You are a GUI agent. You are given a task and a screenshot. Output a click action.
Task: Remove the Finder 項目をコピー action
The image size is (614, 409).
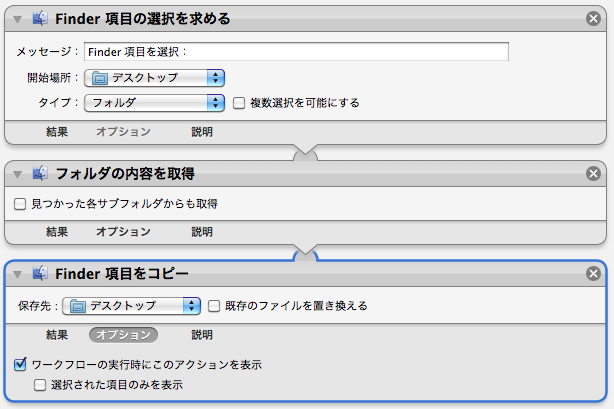(x=594, y=274)
